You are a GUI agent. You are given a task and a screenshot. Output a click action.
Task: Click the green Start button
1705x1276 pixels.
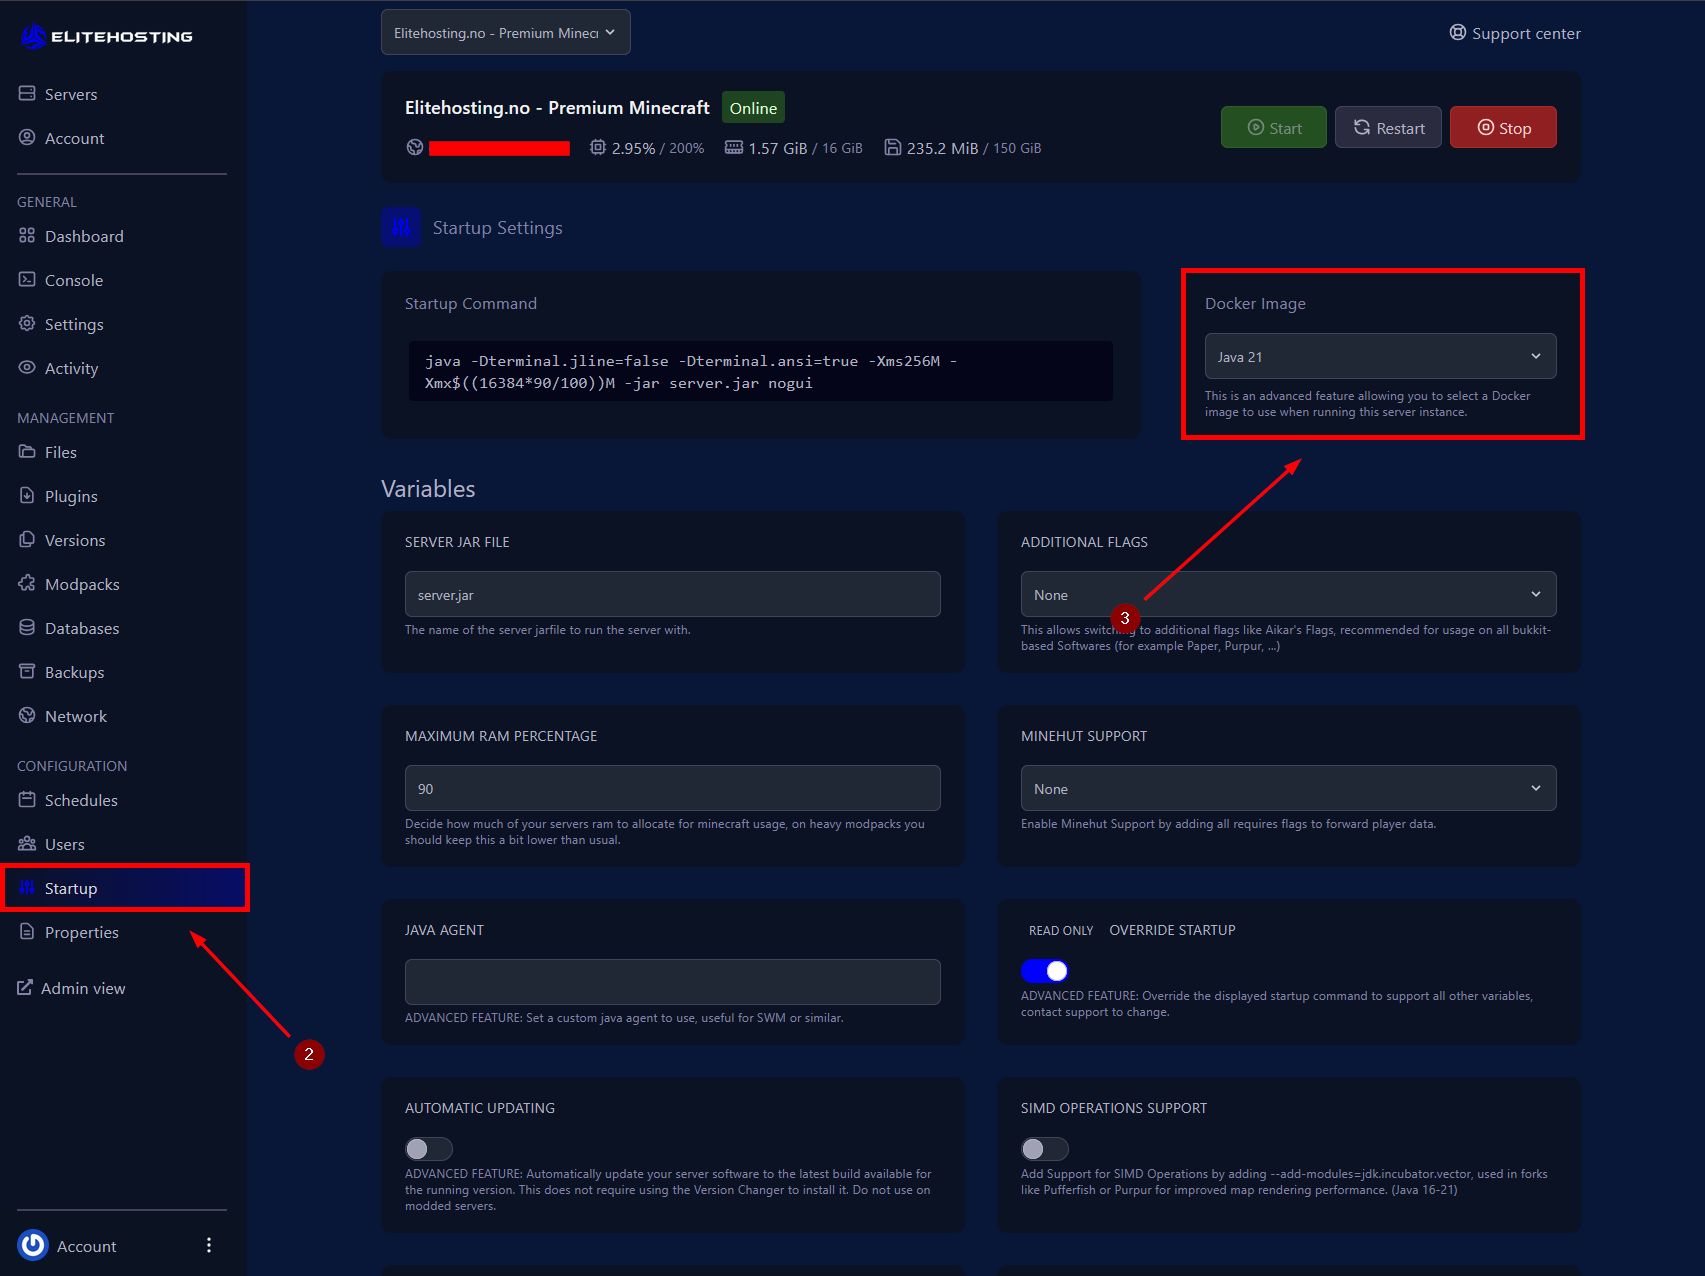point(1274,127)
